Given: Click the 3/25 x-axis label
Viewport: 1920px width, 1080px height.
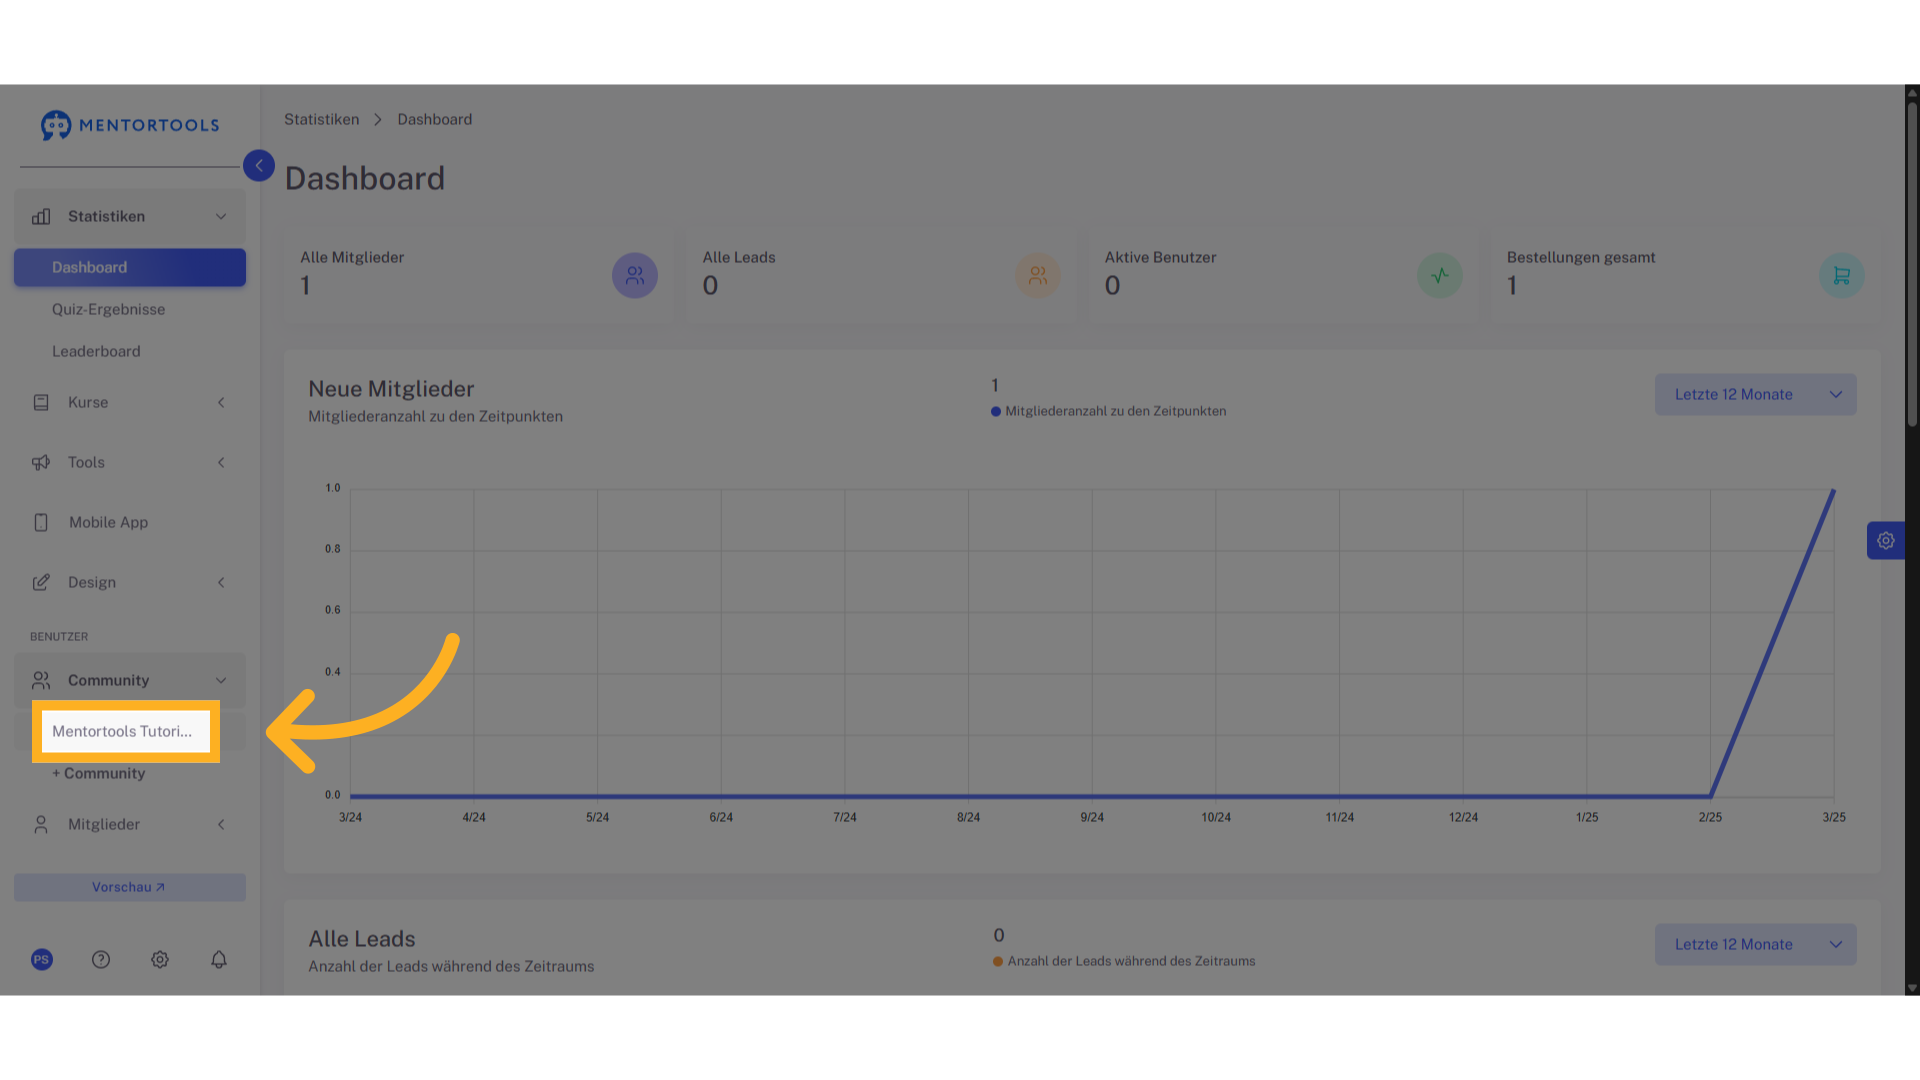Looking at the screenshot, I should pos(1834,818).
